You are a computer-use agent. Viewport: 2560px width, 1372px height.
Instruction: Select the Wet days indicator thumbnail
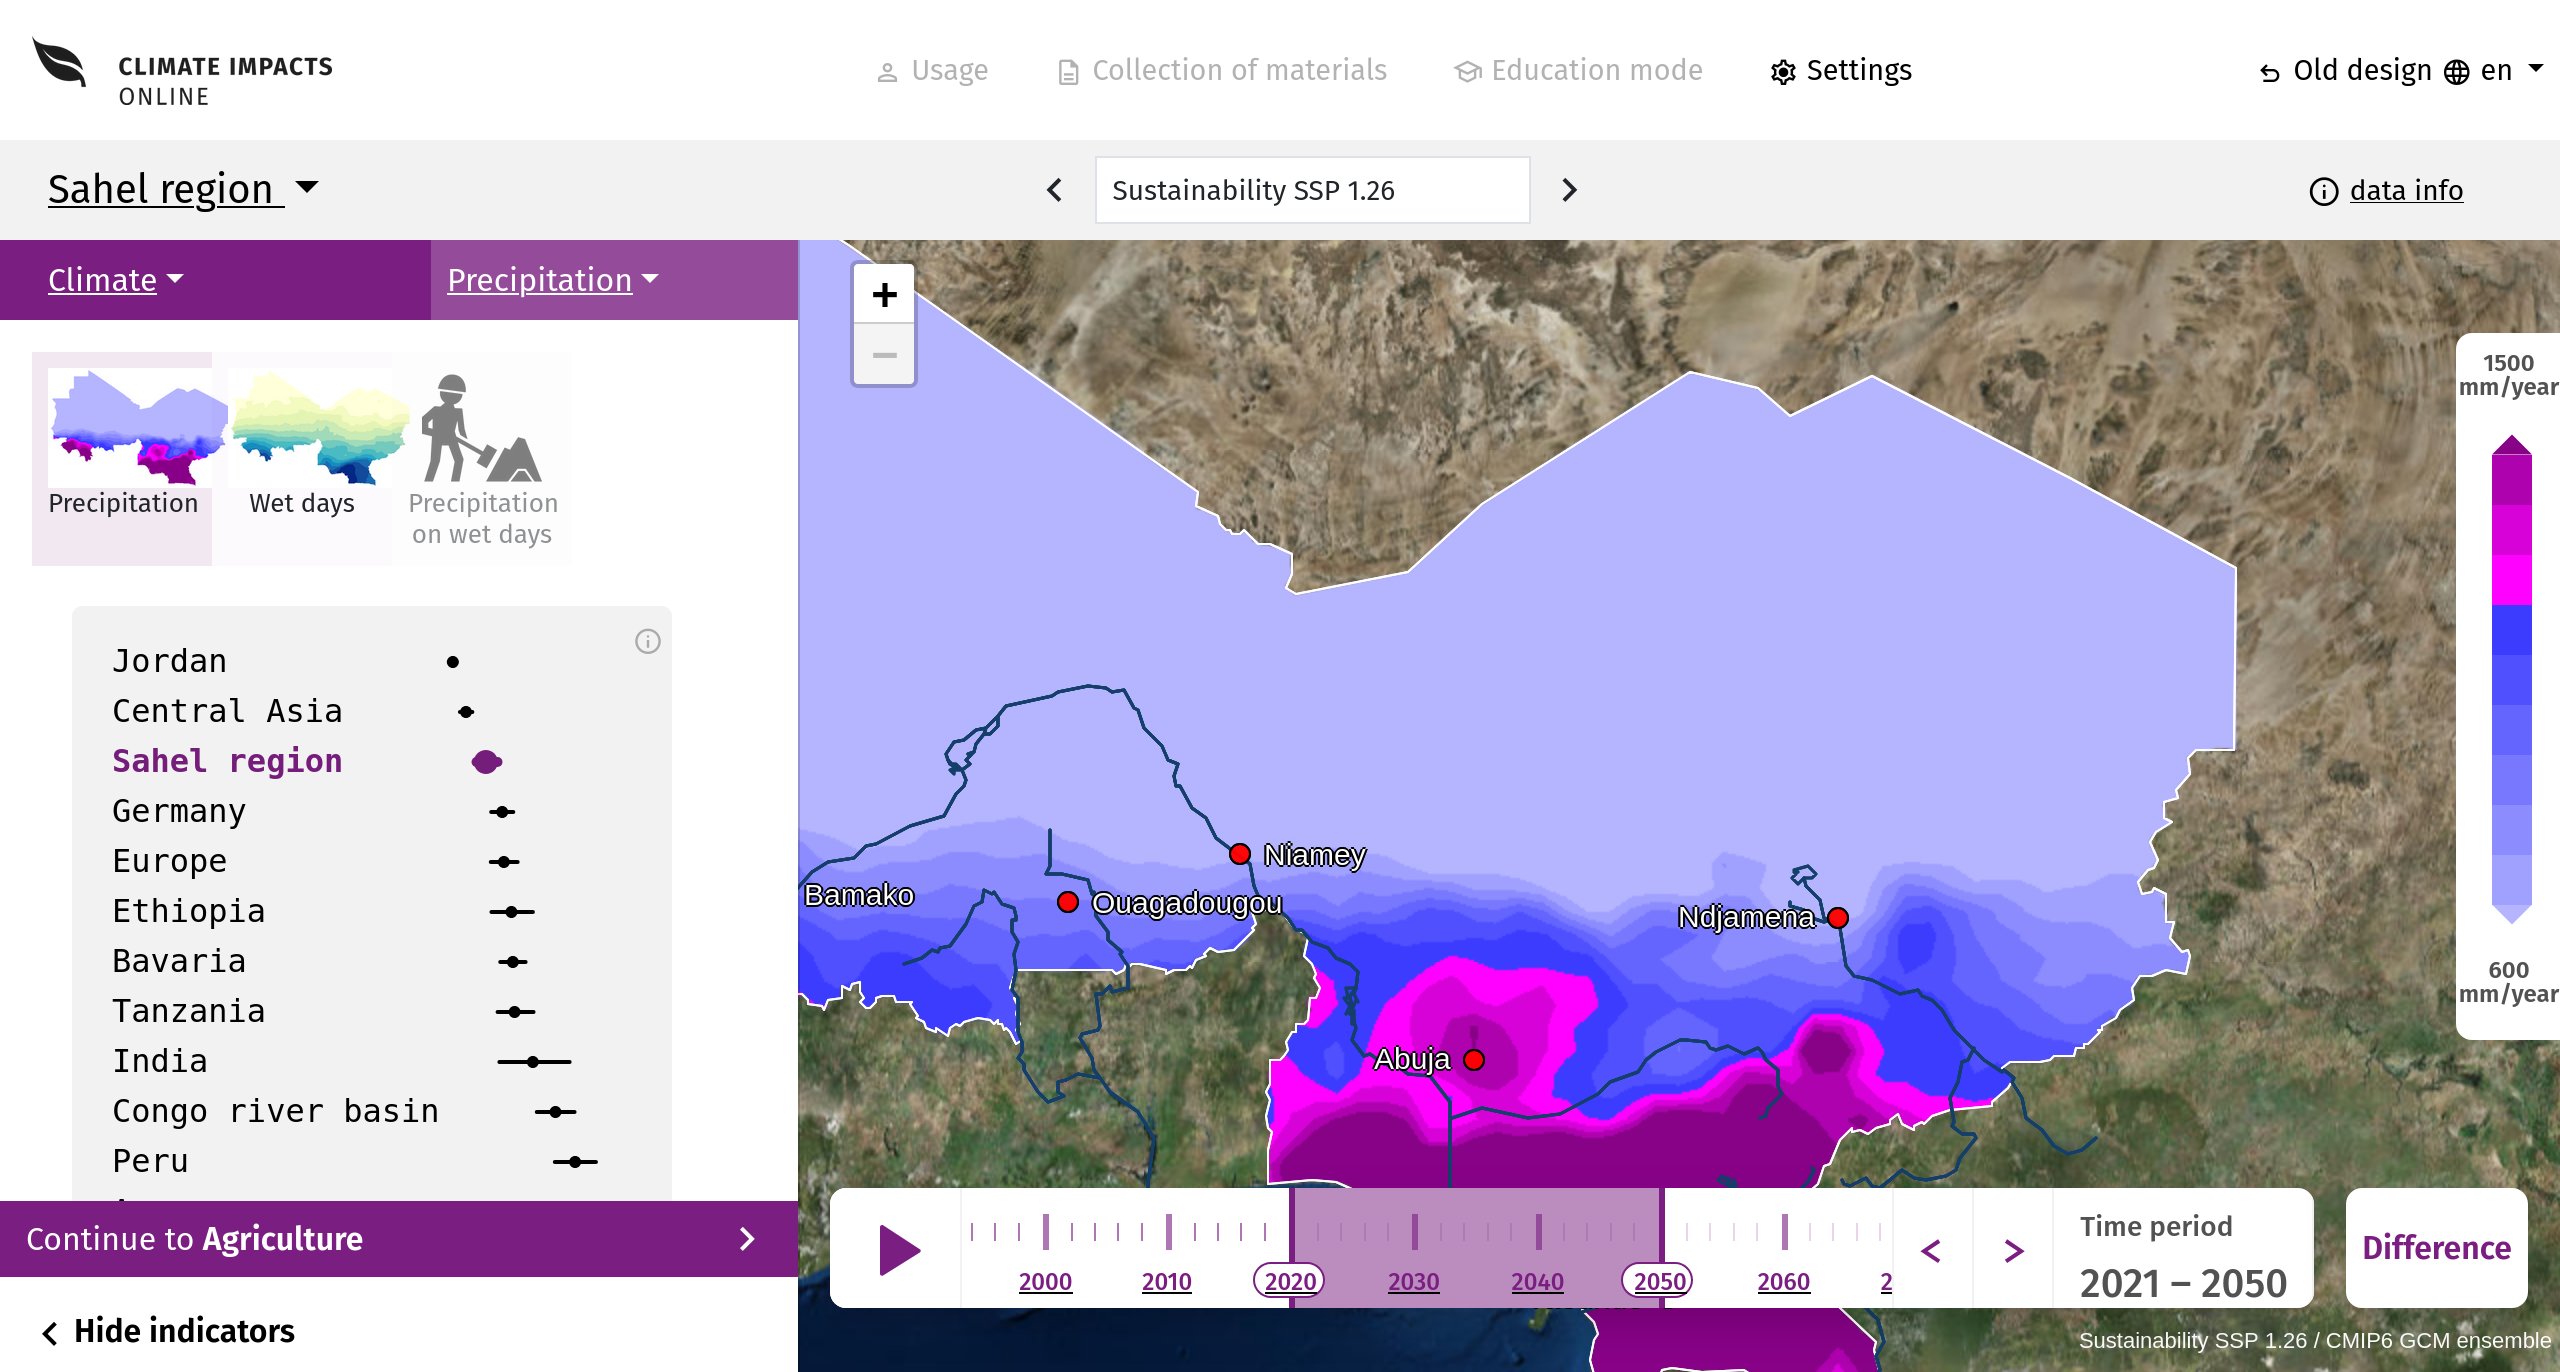click(x=302, y=458)
